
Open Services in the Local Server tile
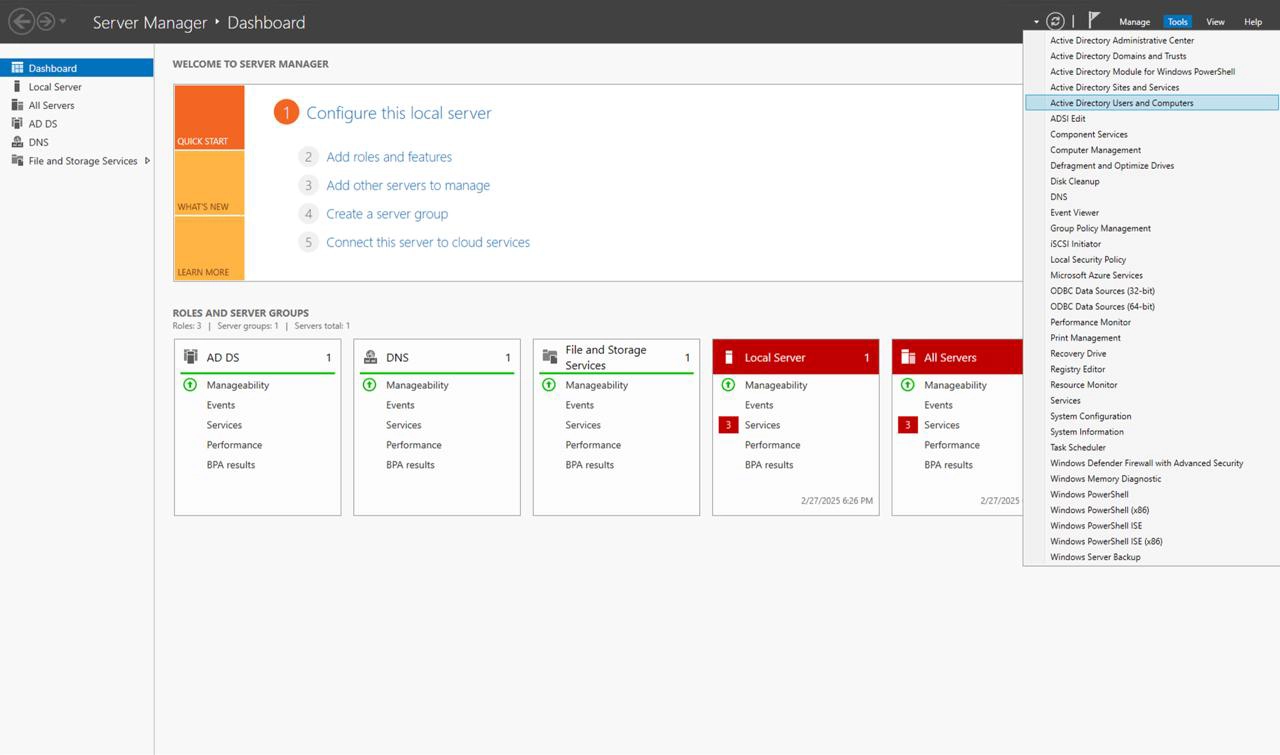coord(762,425)
